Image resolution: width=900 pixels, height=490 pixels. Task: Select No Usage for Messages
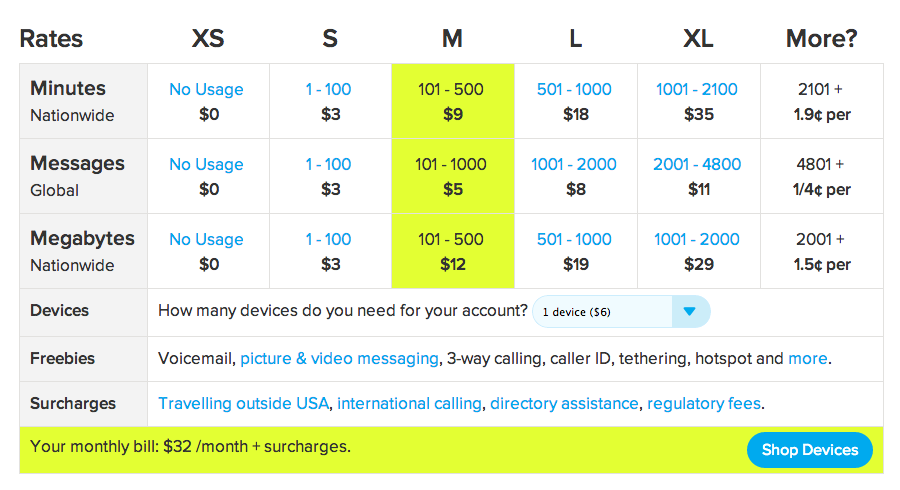(x=206, y=165)
